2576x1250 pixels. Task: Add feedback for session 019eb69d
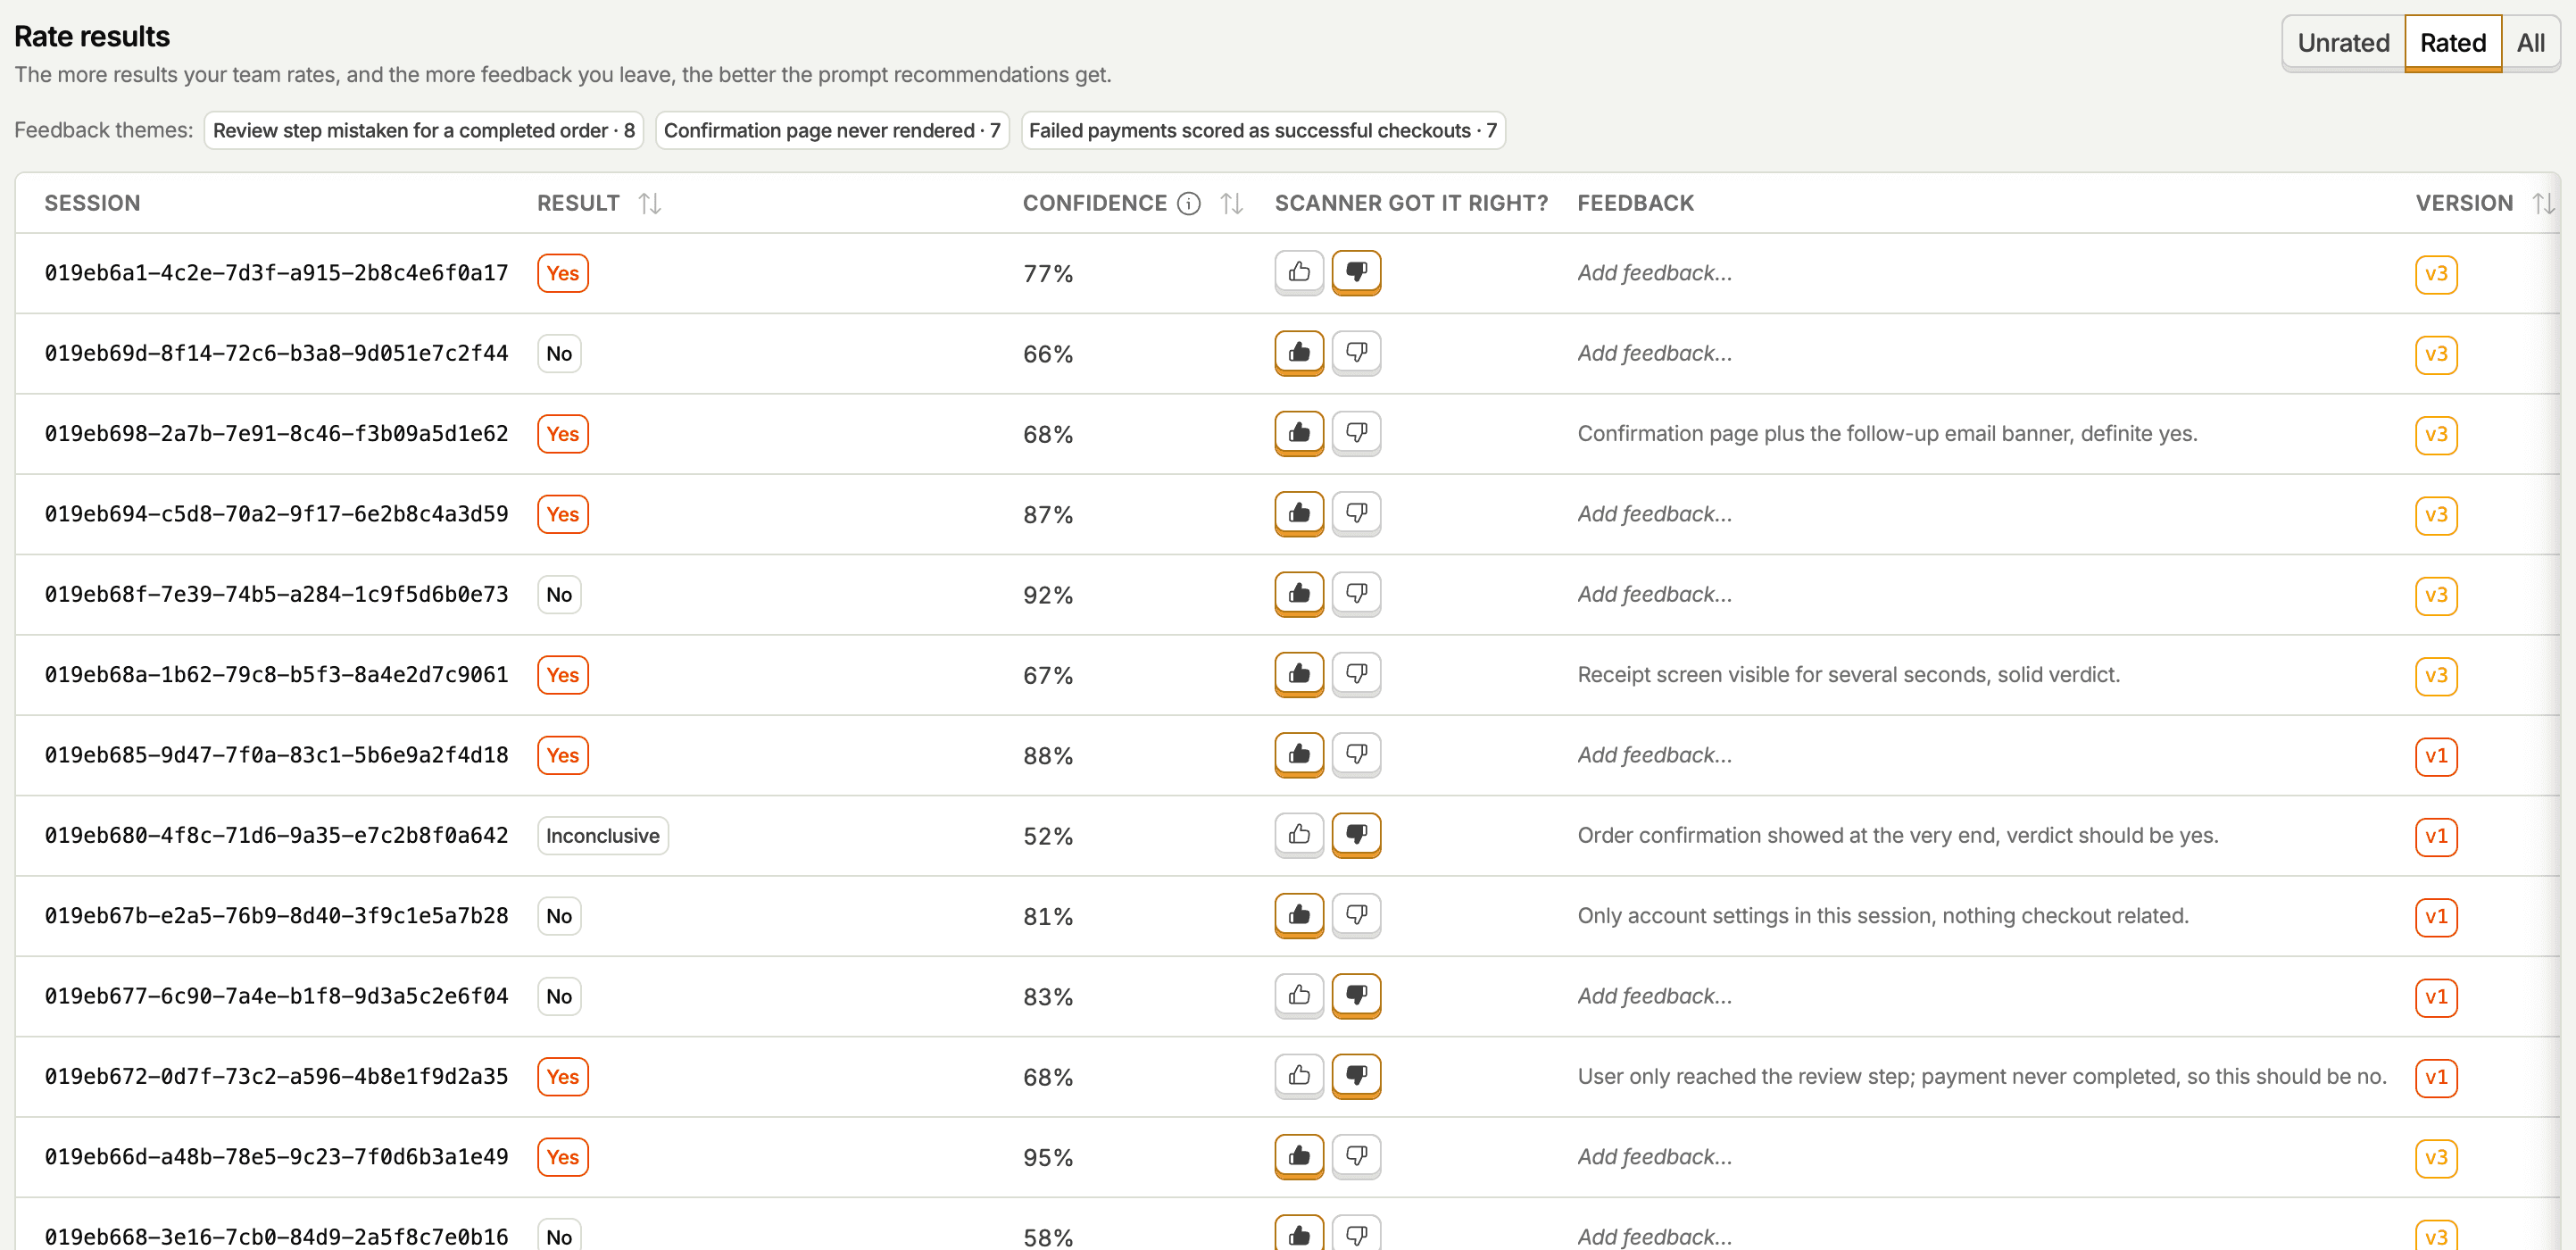click(1654, 353)
